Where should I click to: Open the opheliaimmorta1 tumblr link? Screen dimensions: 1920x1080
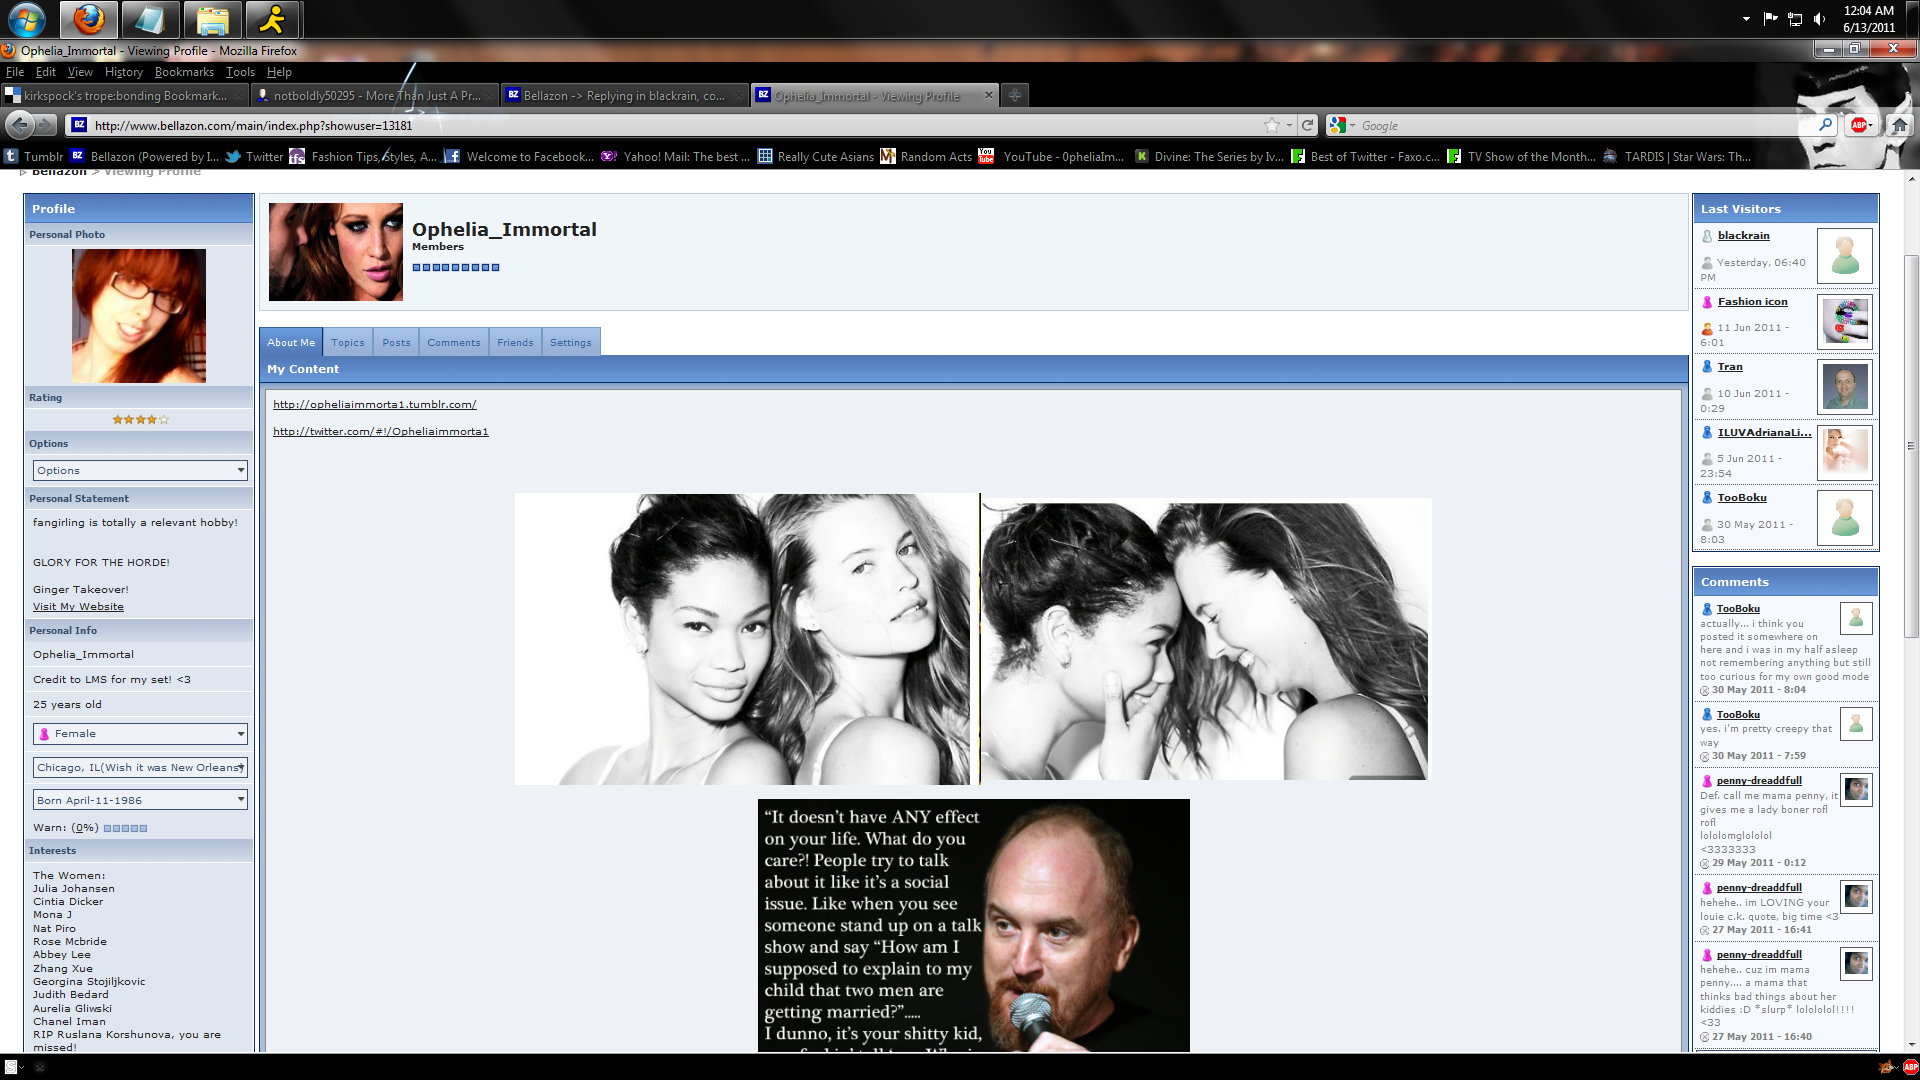[374, 405]
